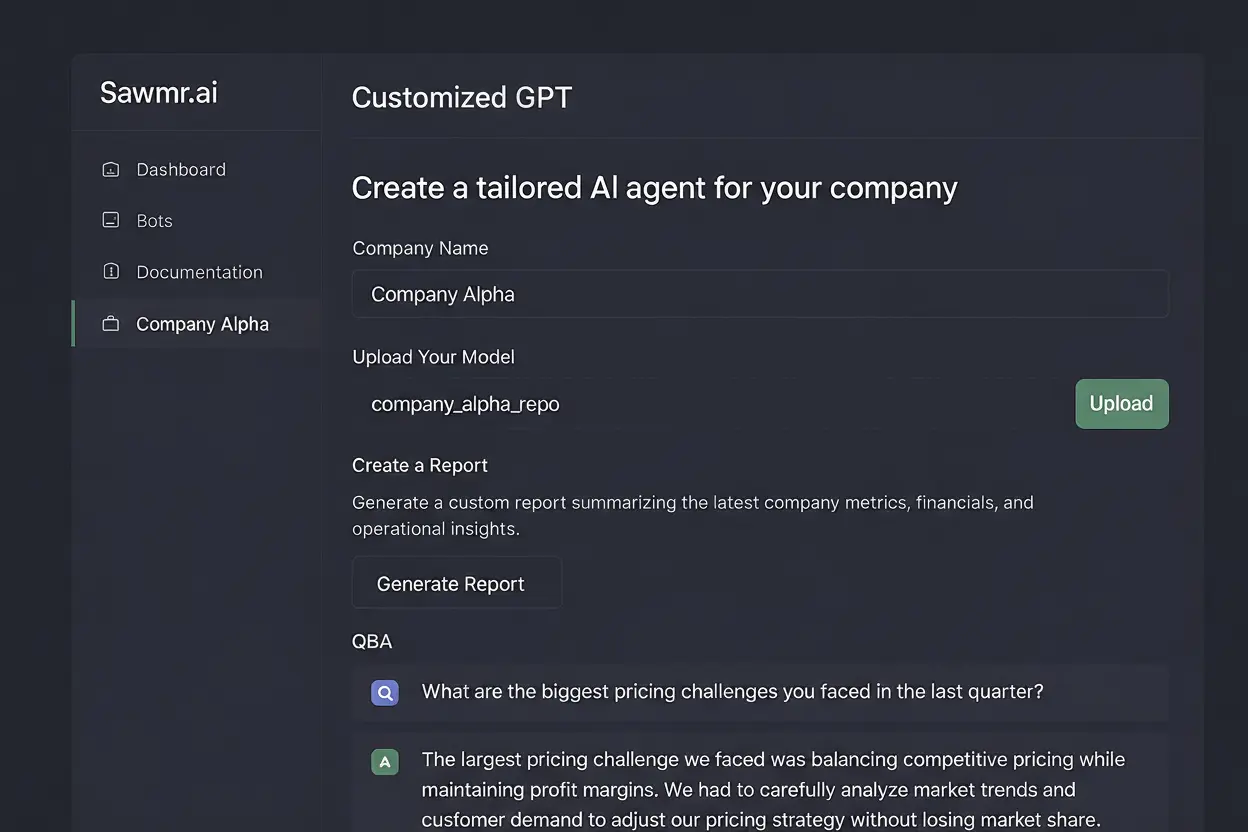Click the Dashboard sidebar icon
The image size is (1248, 832).
click(x=110, y=169)
